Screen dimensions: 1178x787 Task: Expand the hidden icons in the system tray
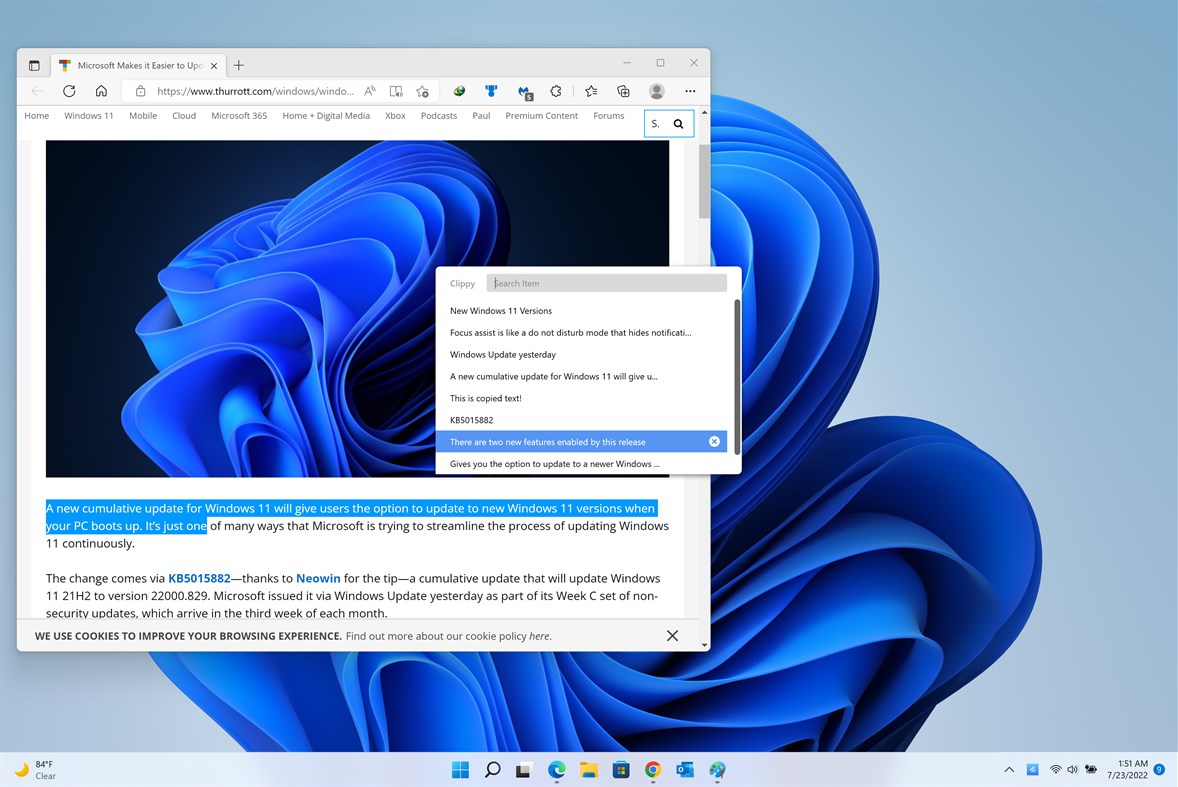[1009, 770]
